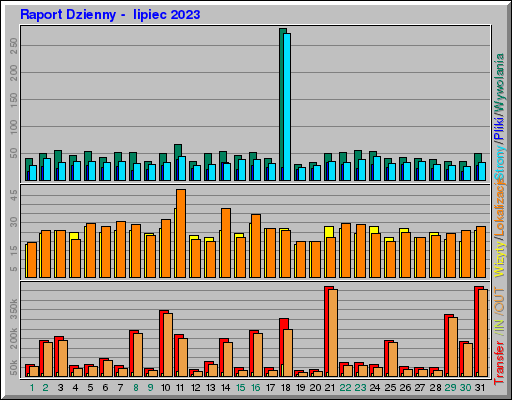This screenshot has width=512, height=400.
Task: Select day '2' on the x-axis
Action: [x=45, y=388]
